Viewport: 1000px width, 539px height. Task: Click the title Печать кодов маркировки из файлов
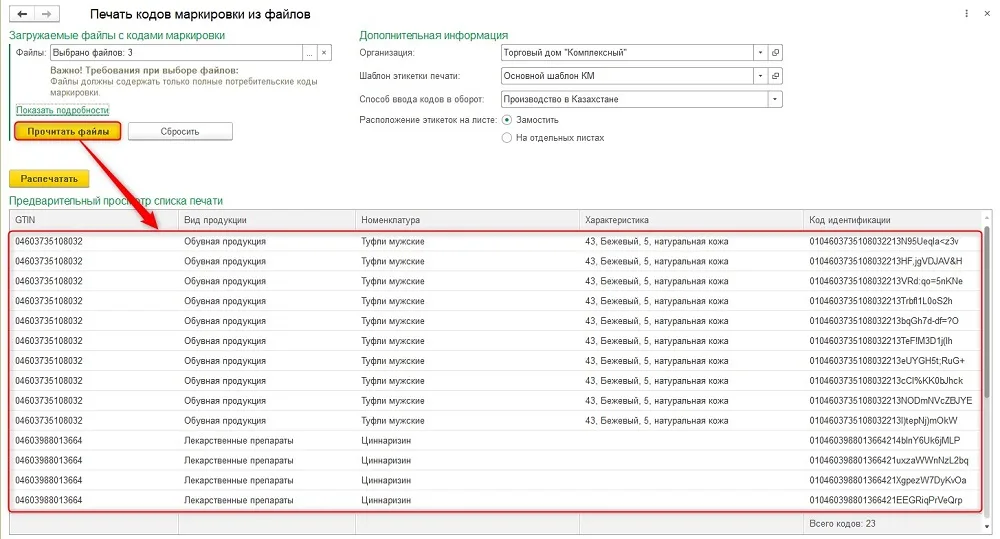[200, 14]
